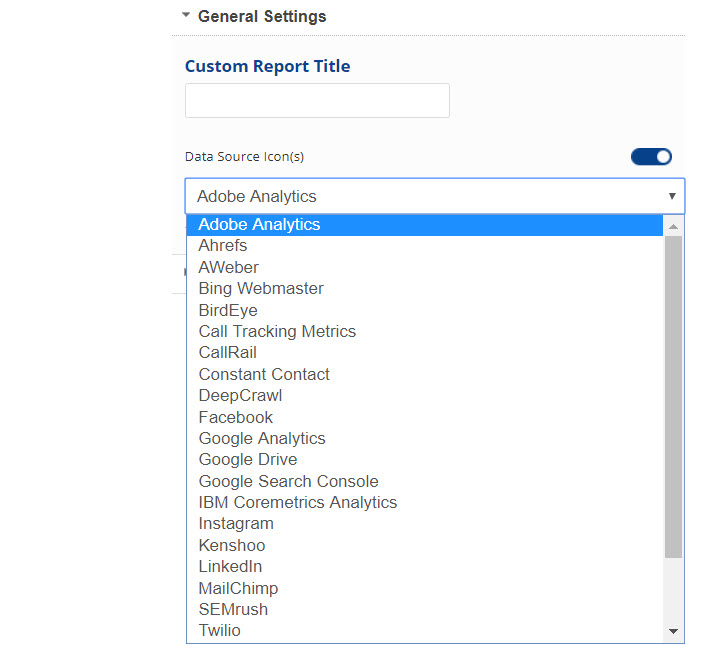Select MailChimp as data source
Screen dimensions: 703x660
238,588
